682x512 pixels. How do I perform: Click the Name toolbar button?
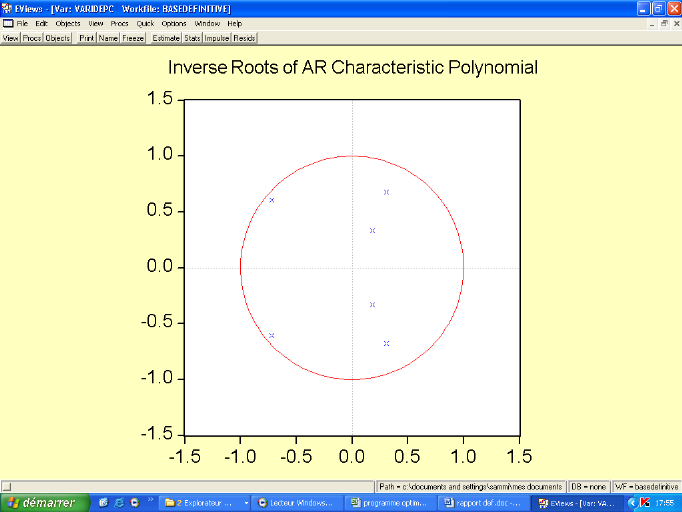[x=108, y=38]
